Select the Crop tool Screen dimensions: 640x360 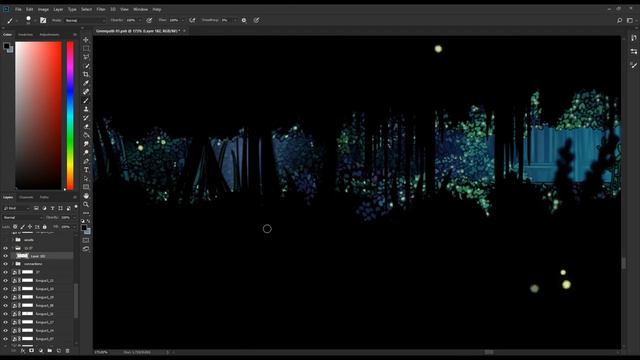point(86,74)
